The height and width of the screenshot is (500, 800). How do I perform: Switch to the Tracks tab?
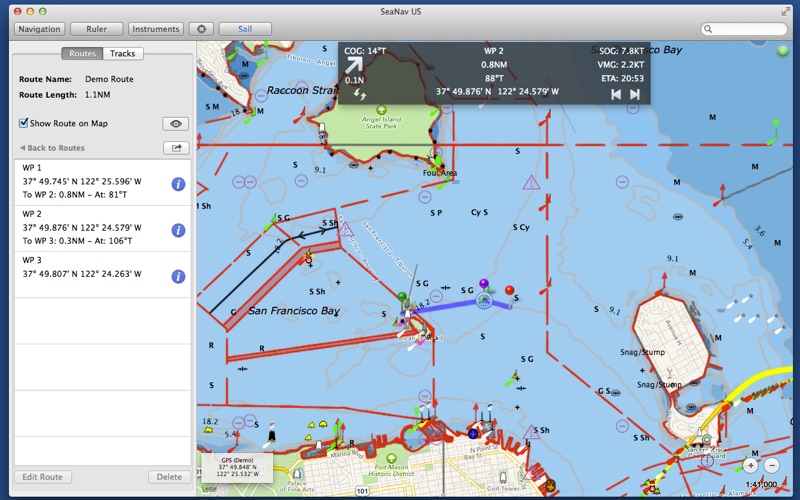coord(123,53)
